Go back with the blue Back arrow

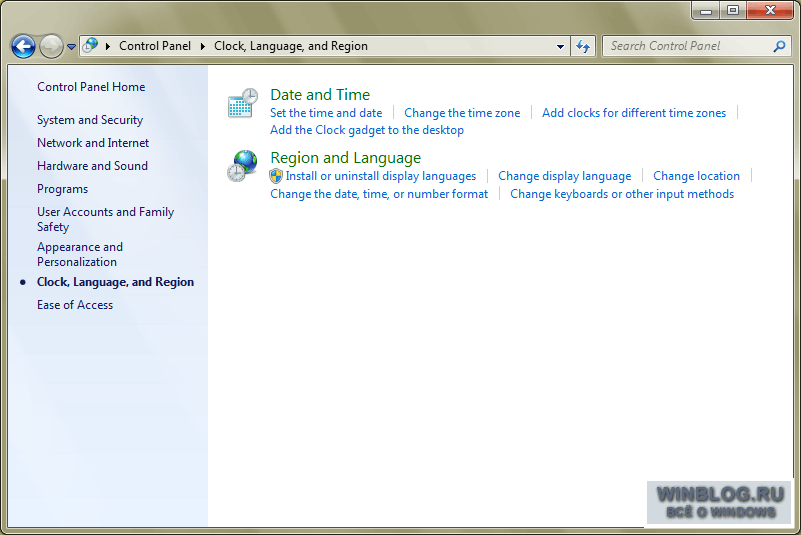[23, 46]
